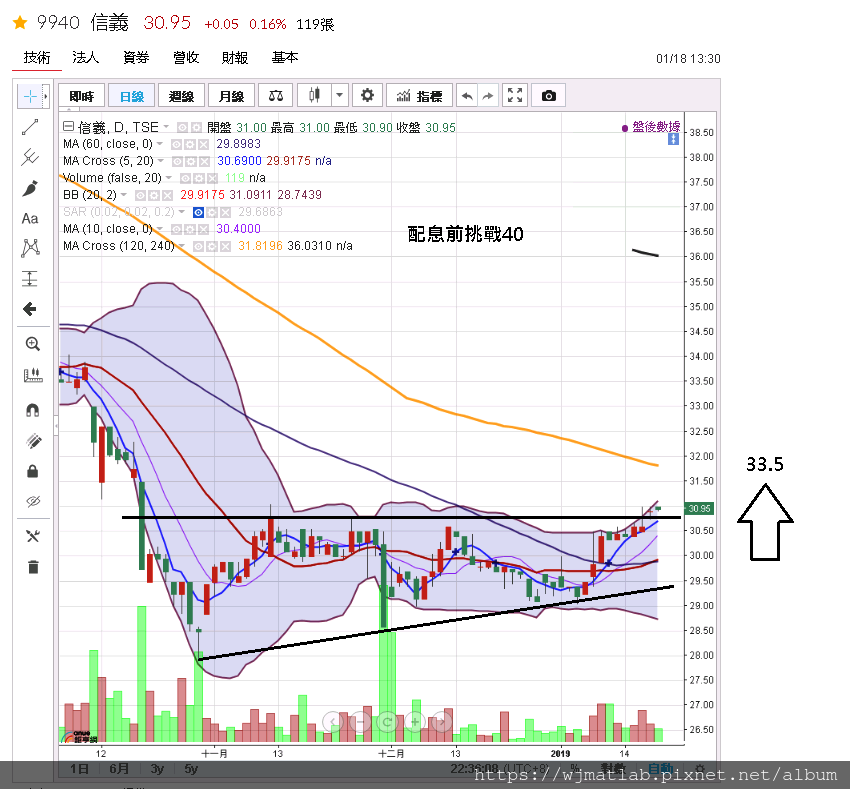The width and height of the screenshot is (850, 789).
Task: Open MA (60, close, 0) dropdown
Action: (x=160, y=144)
